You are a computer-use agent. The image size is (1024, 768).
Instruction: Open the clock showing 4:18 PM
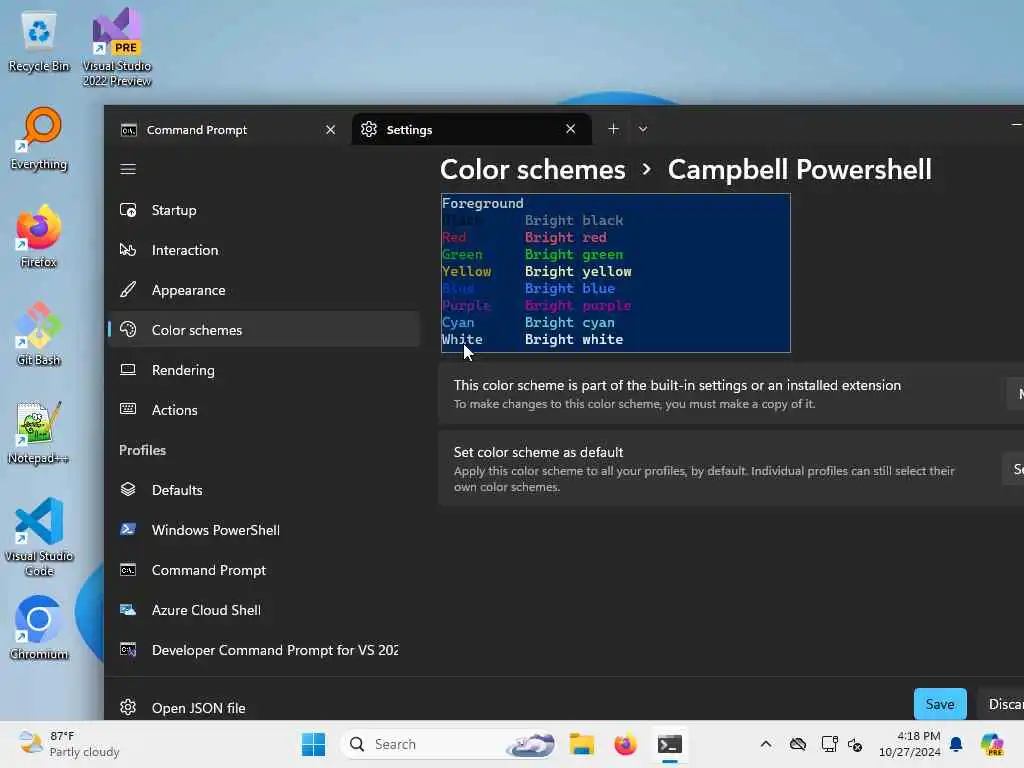coord(910,744)
